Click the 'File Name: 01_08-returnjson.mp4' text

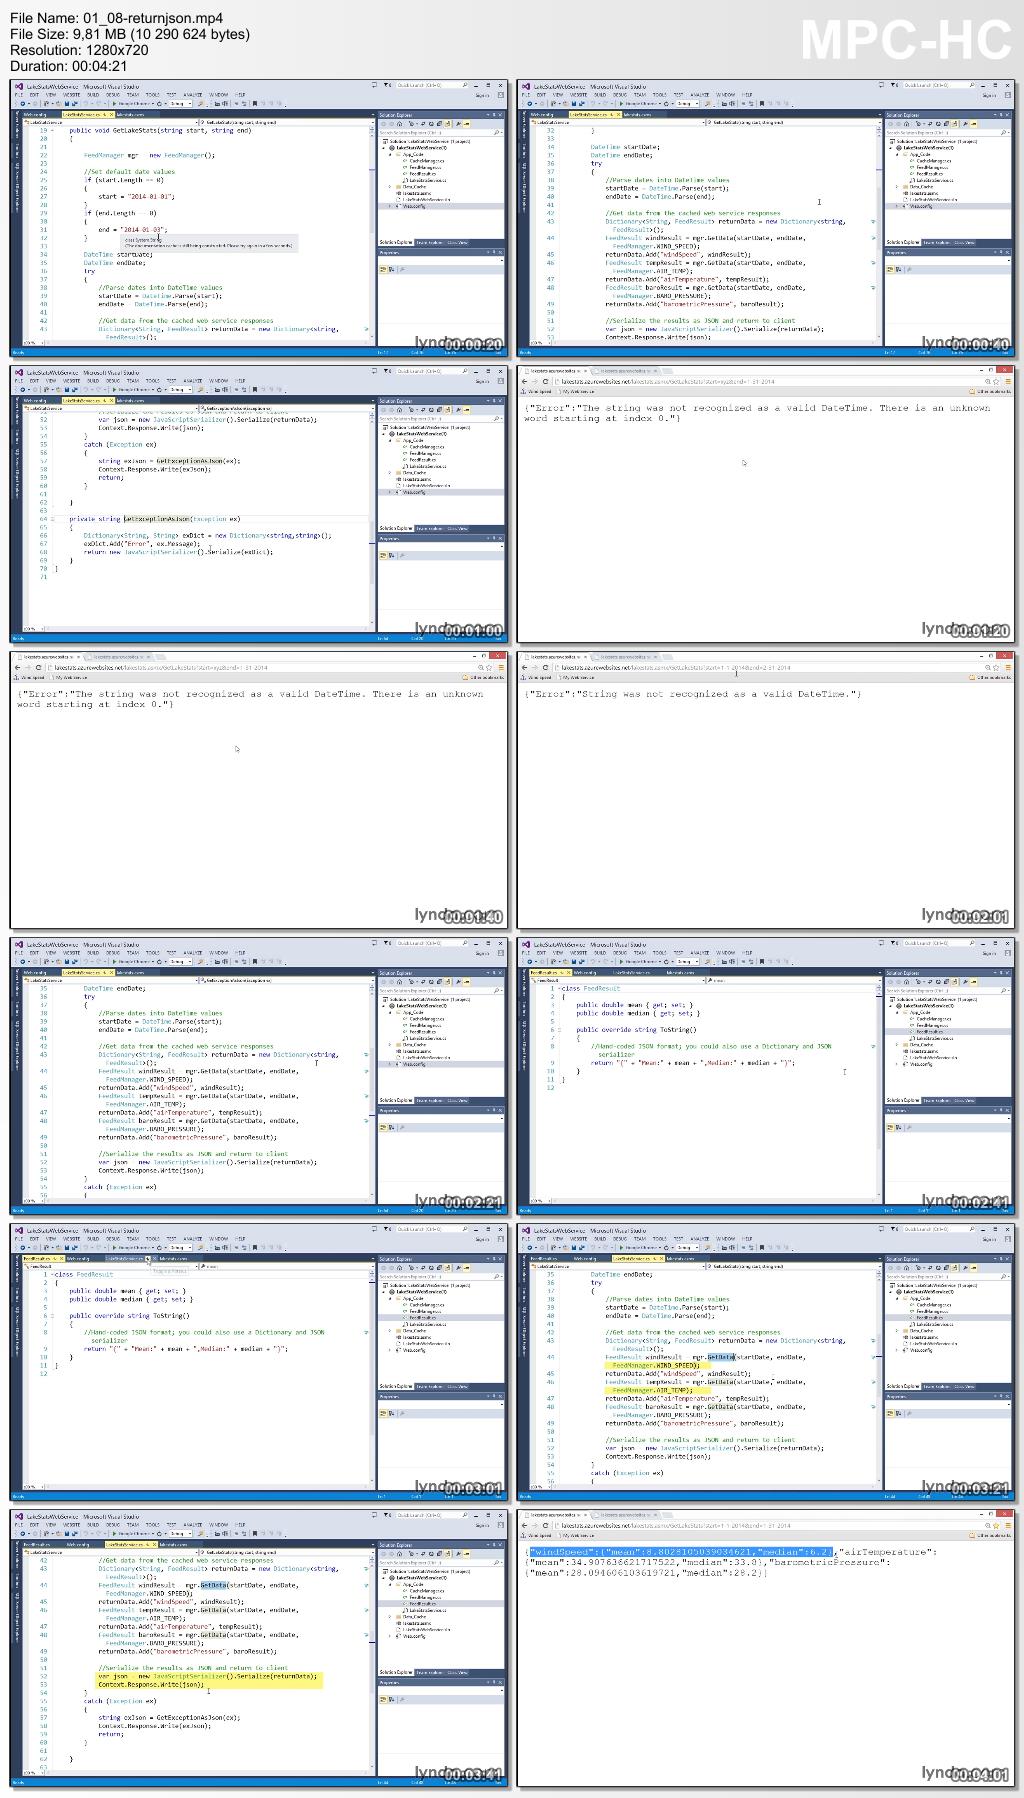[x=116, y=18]
